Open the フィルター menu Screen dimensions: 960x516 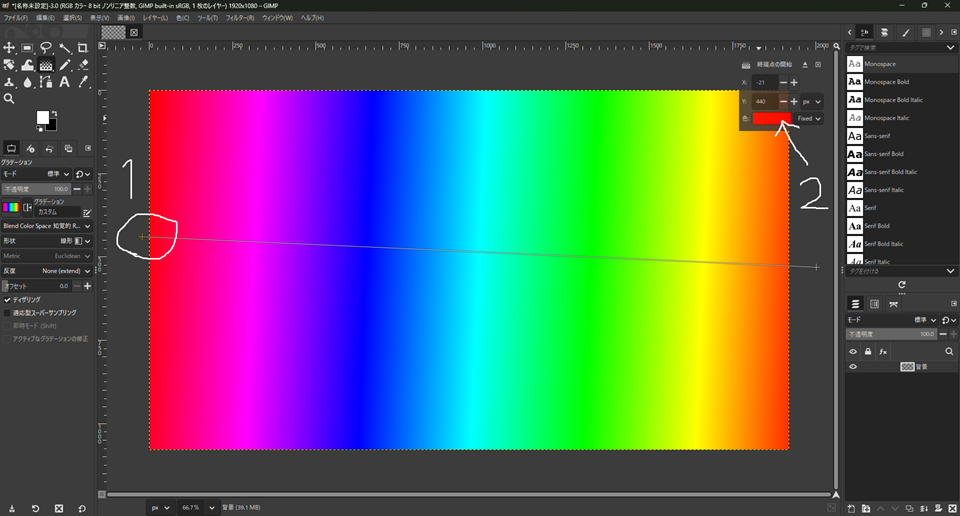point(239,18)
